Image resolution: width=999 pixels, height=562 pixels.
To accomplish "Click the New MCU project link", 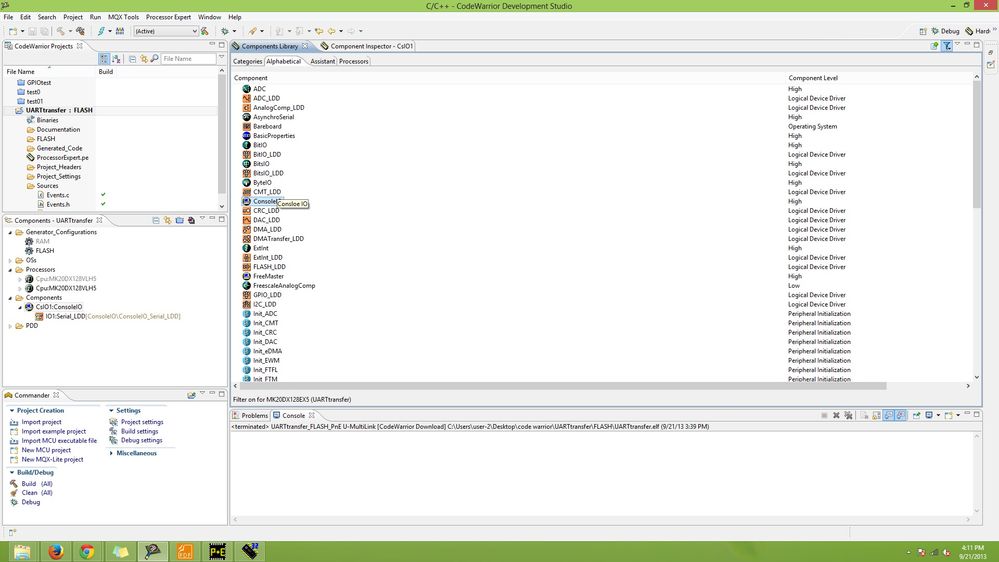I will 46,450.
